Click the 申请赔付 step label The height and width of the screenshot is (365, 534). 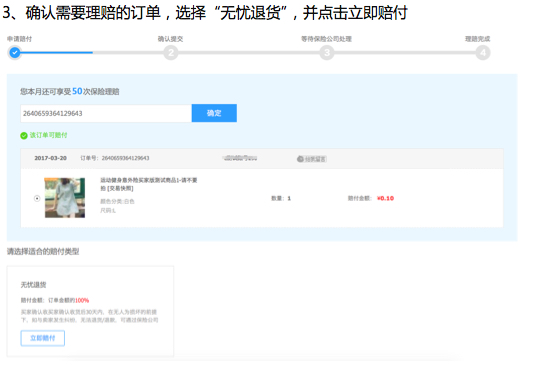click(x=19, y=39)
